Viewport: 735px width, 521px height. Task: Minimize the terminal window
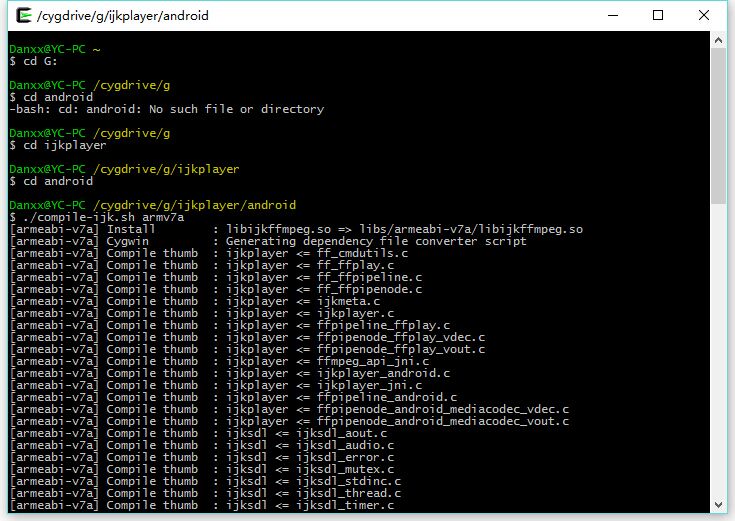pyautogui.click(x=613, y=15)
